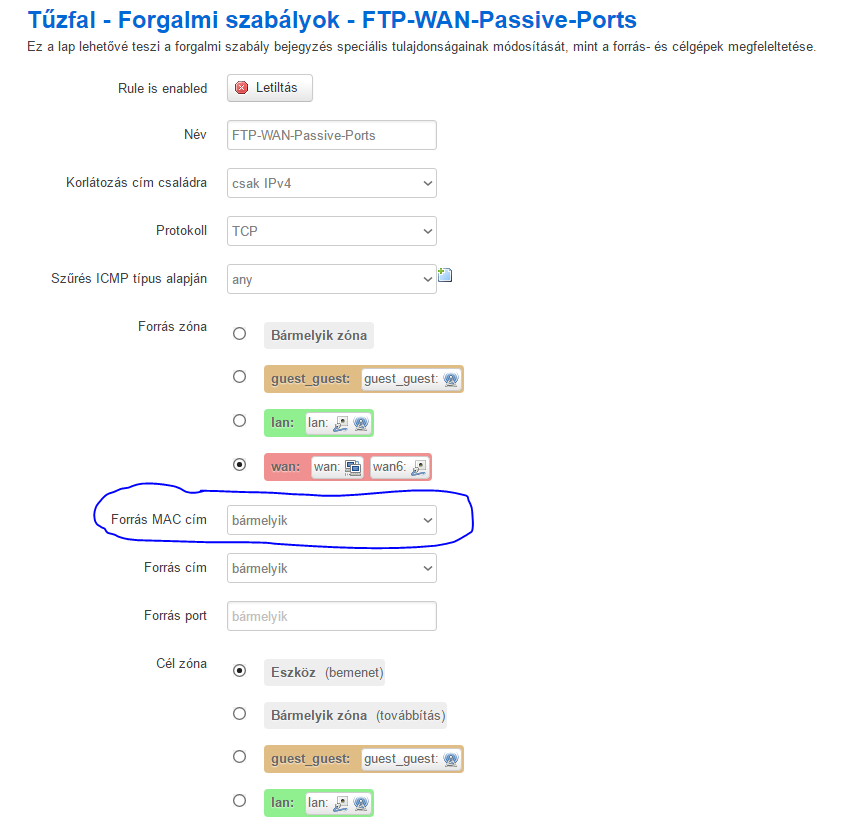Open the 'Korlátozás cím családra' dropdown
Screen dimensions: 844x826
332,183
